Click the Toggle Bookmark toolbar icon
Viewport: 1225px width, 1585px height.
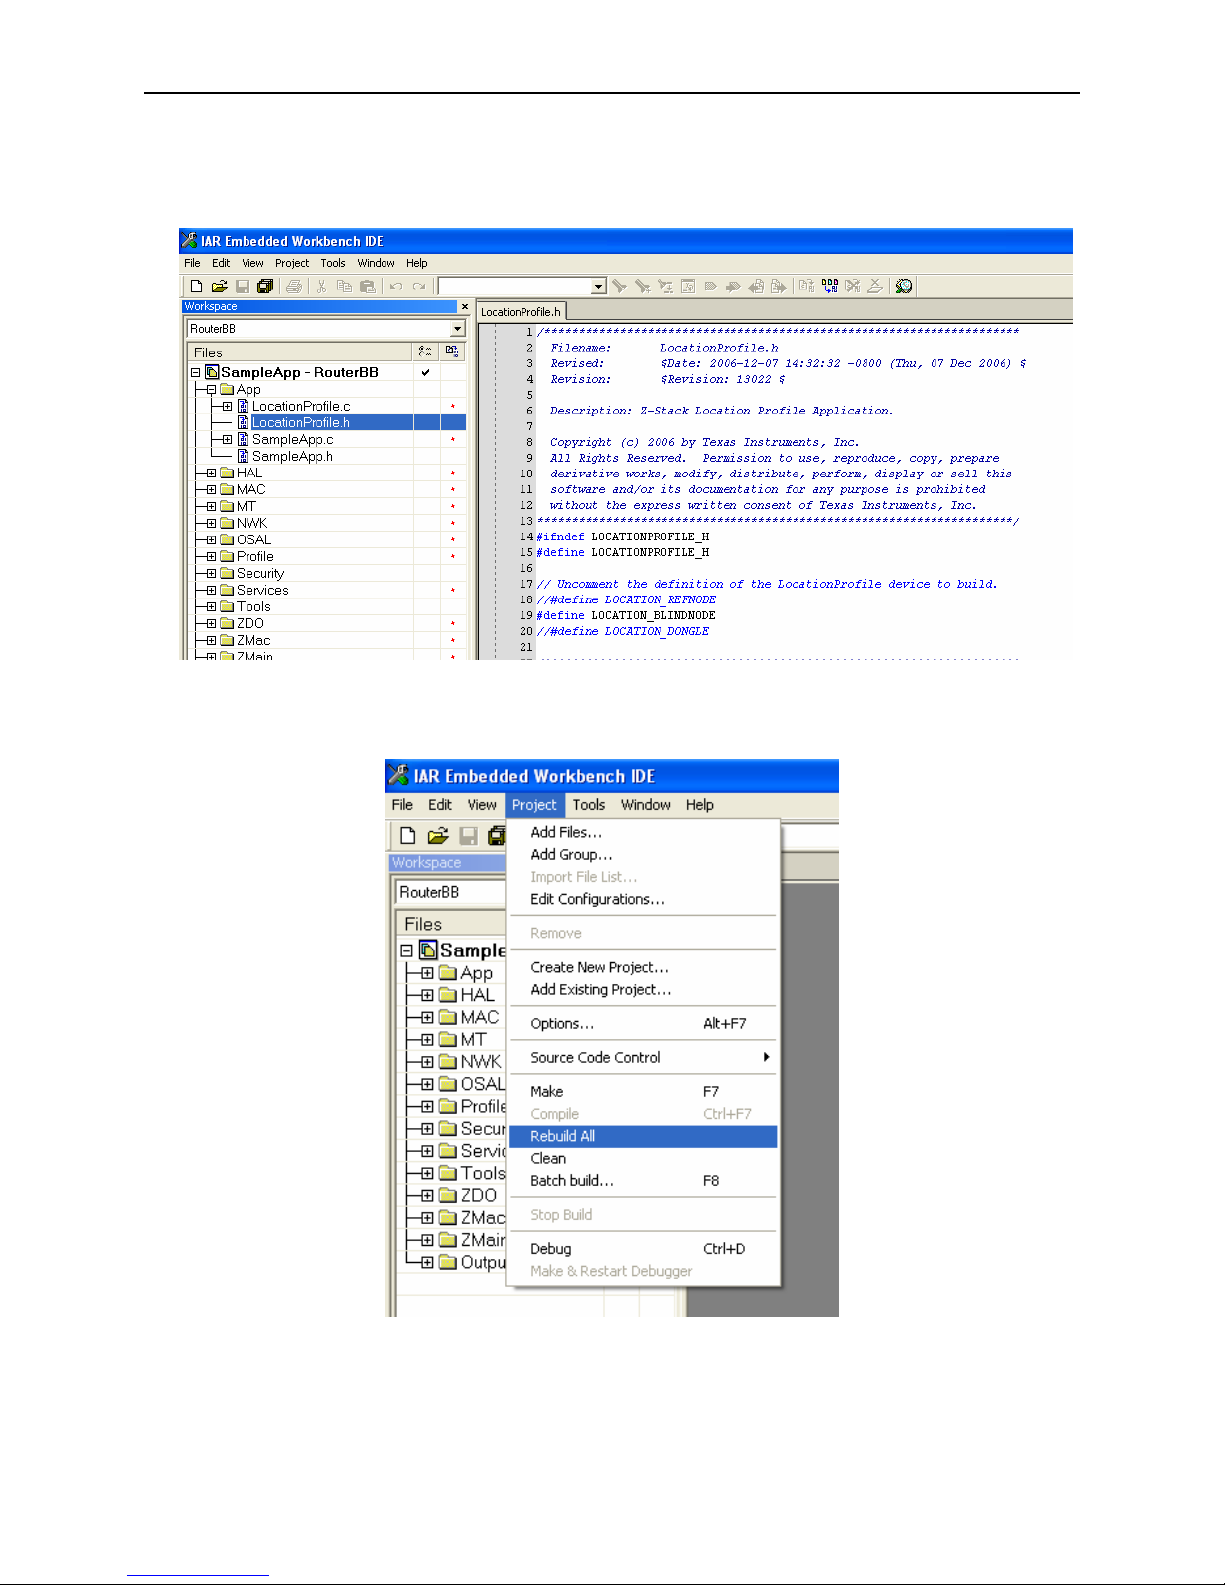[710, 286]
